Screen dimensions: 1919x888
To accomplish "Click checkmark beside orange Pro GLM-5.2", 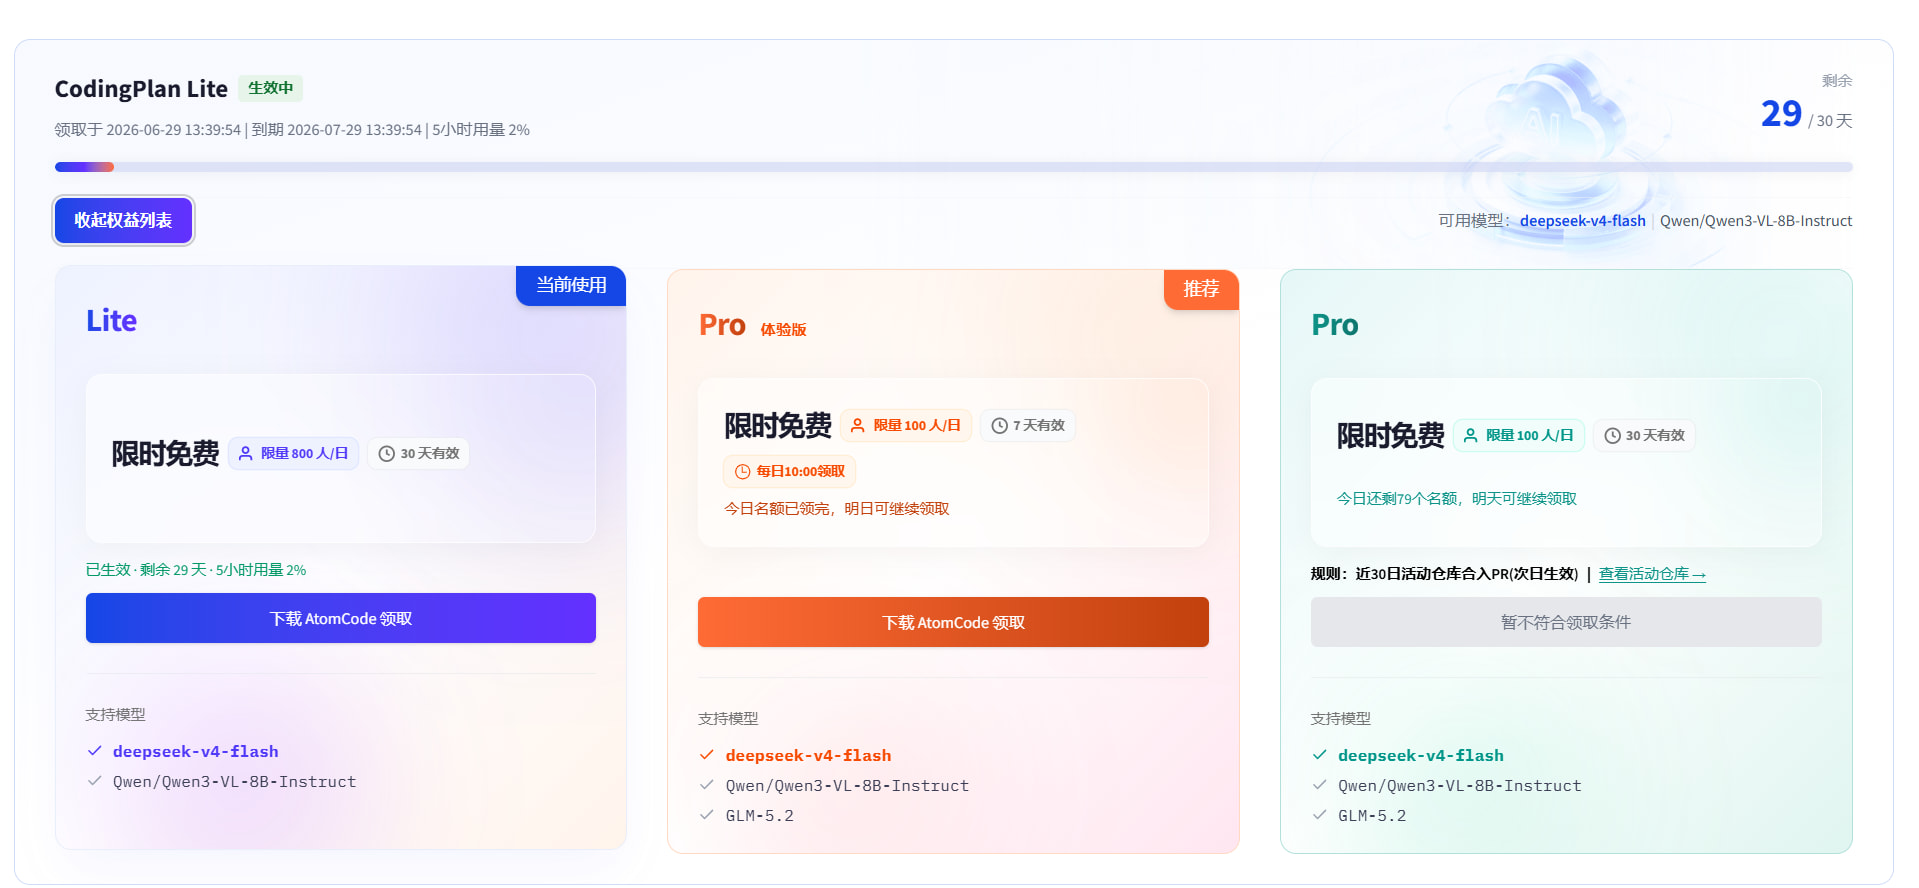I will (x=707, y=815).
